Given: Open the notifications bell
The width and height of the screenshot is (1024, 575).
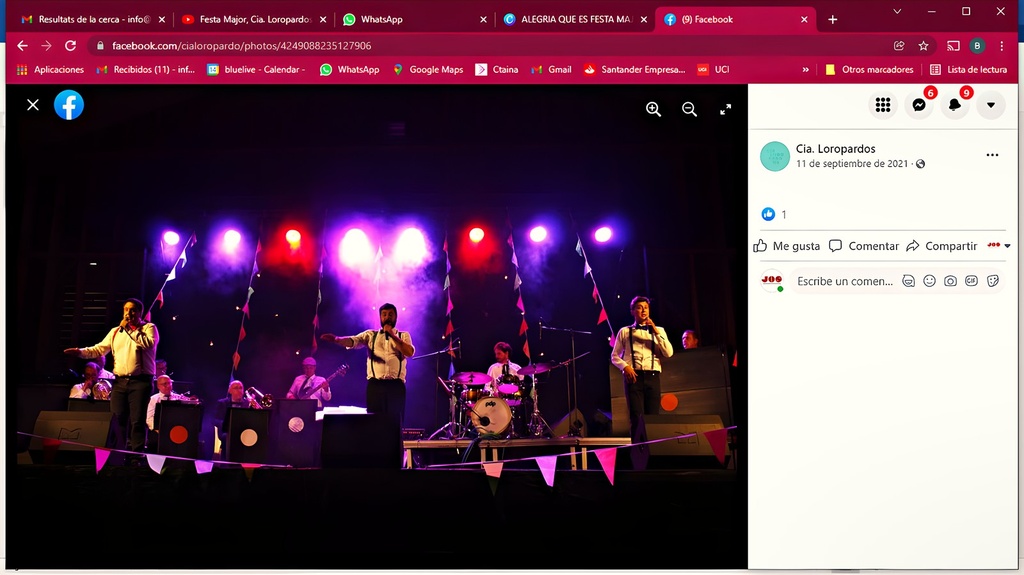Looking at the screenshot, I should (955, 105).
